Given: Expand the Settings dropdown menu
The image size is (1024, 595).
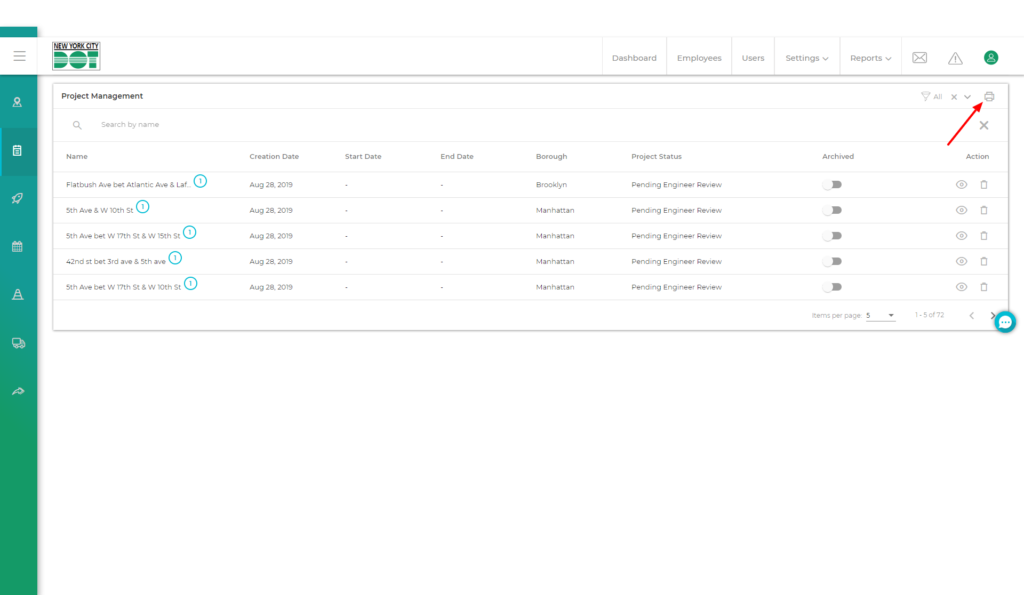Looking at the screenshot, I should tap(806, 58).
